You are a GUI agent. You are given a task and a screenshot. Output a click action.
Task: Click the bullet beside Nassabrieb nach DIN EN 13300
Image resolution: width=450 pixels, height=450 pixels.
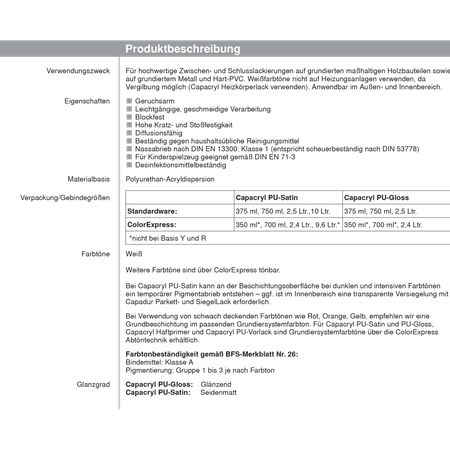point(129,149)
